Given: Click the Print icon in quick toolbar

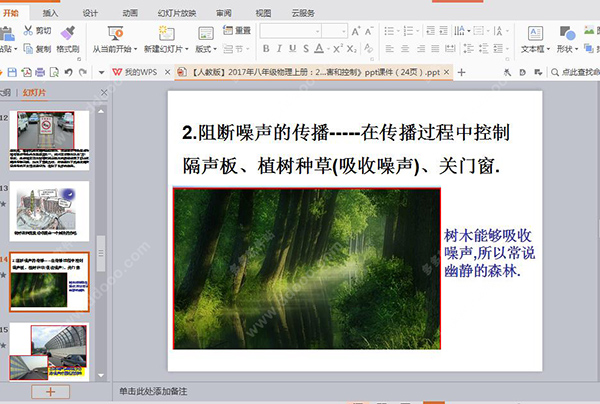Looking at the screenshot, I should click(40, 72).
